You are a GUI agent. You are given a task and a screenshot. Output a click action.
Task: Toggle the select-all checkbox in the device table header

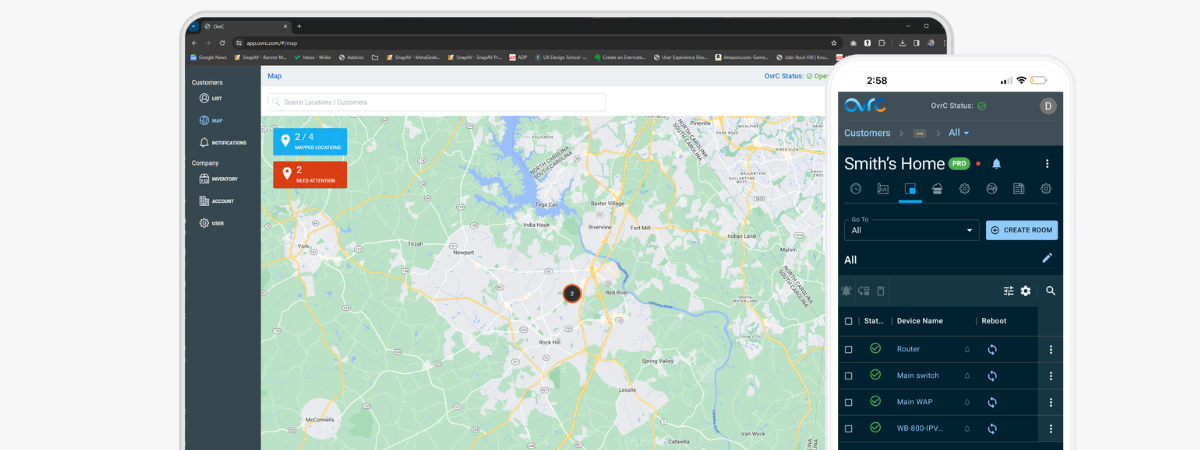[x=849, y=321]
